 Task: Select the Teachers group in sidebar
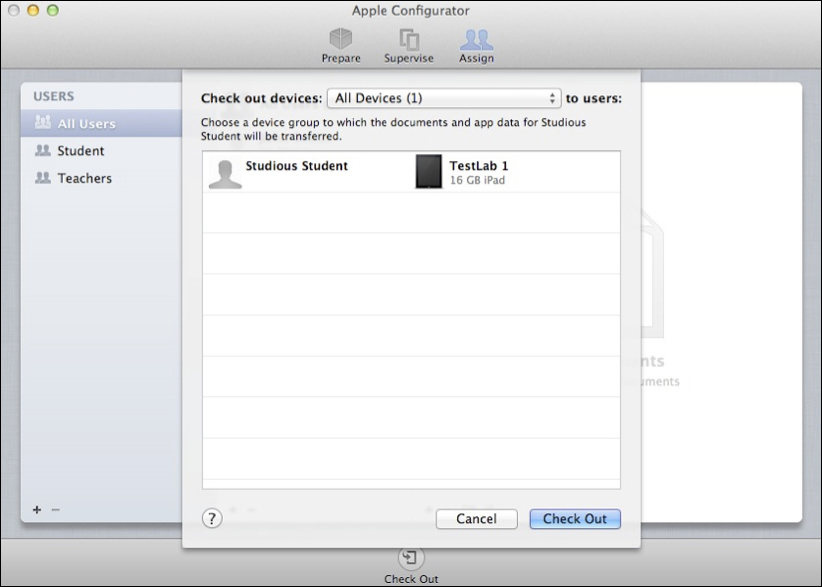101,178
